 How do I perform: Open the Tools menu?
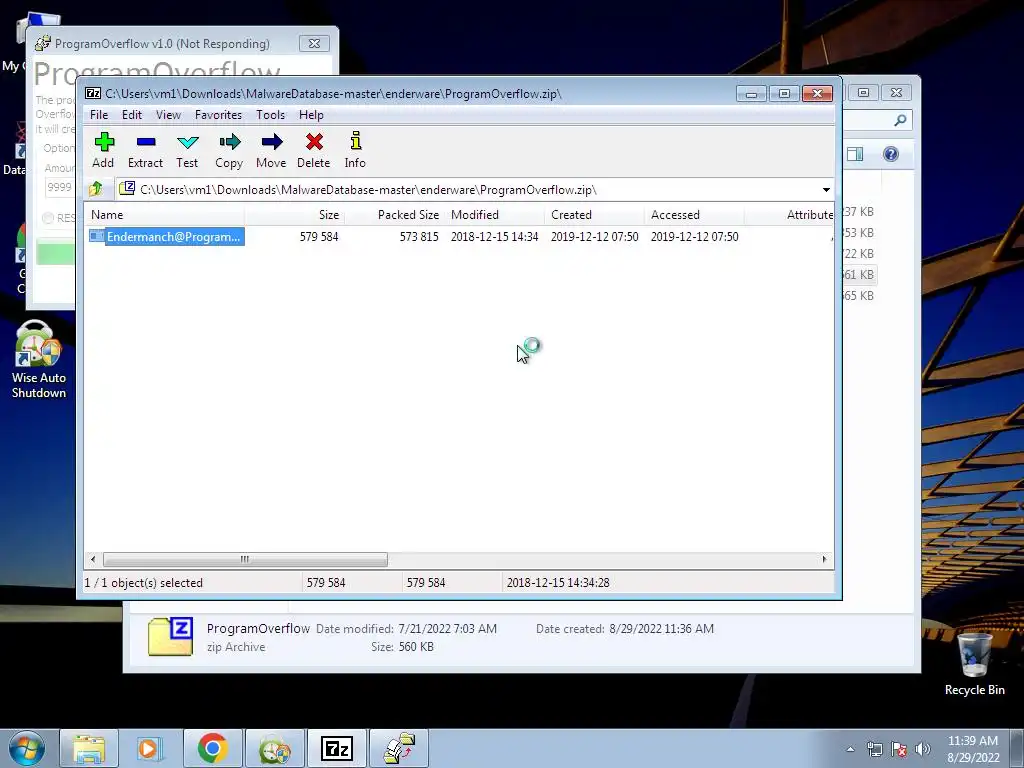click(270, 115)
